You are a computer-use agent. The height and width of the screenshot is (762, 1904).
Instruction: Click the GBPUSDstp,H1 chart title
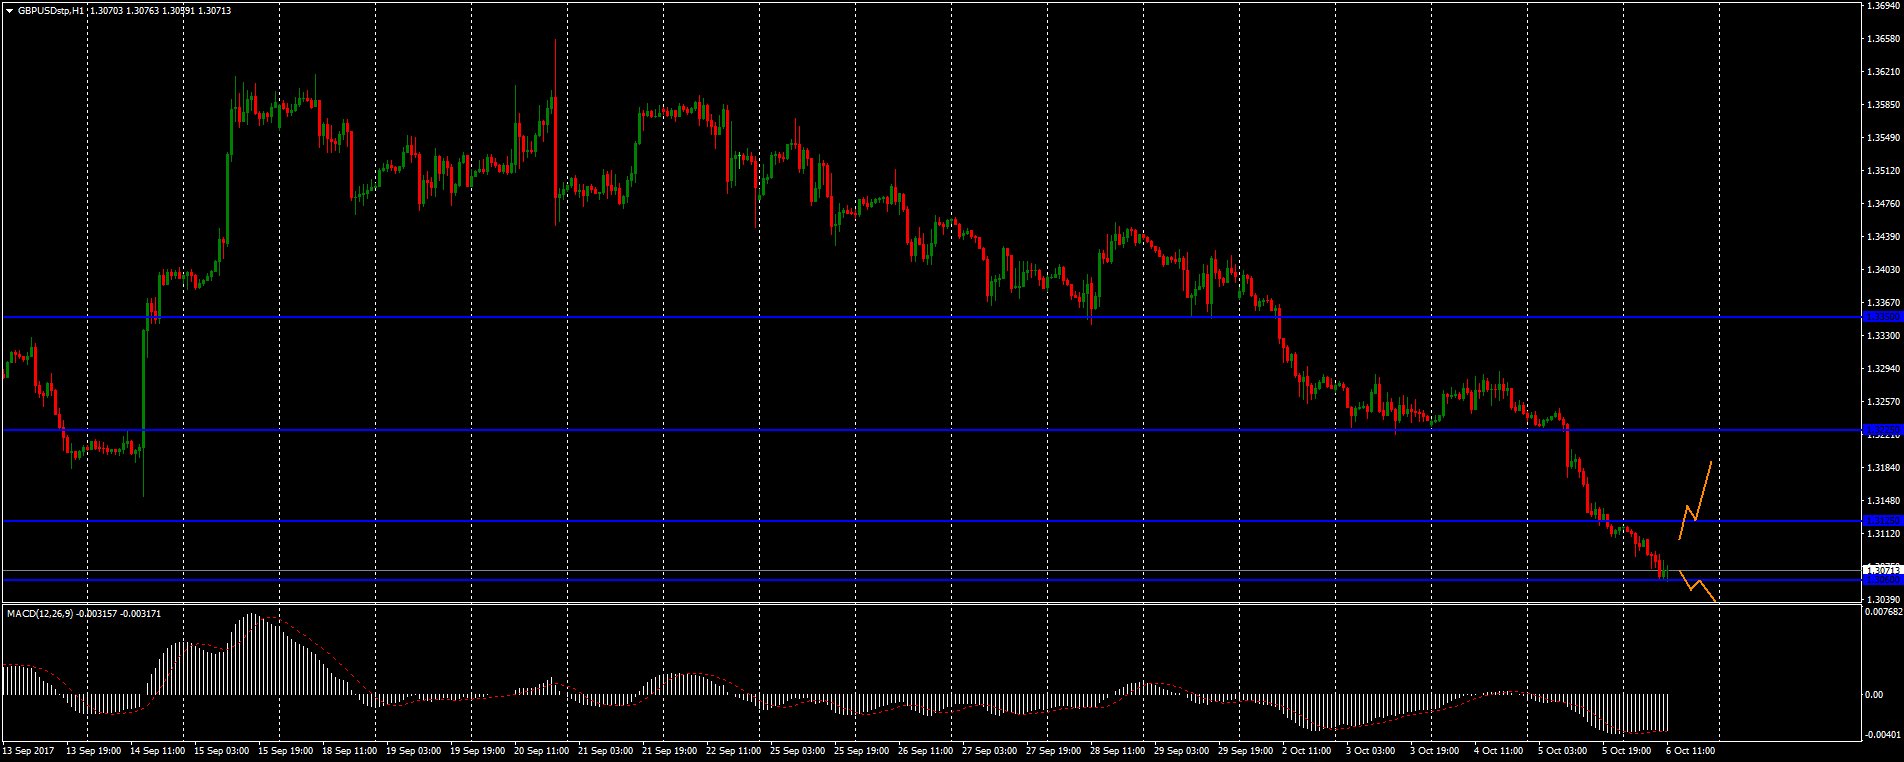50,10
